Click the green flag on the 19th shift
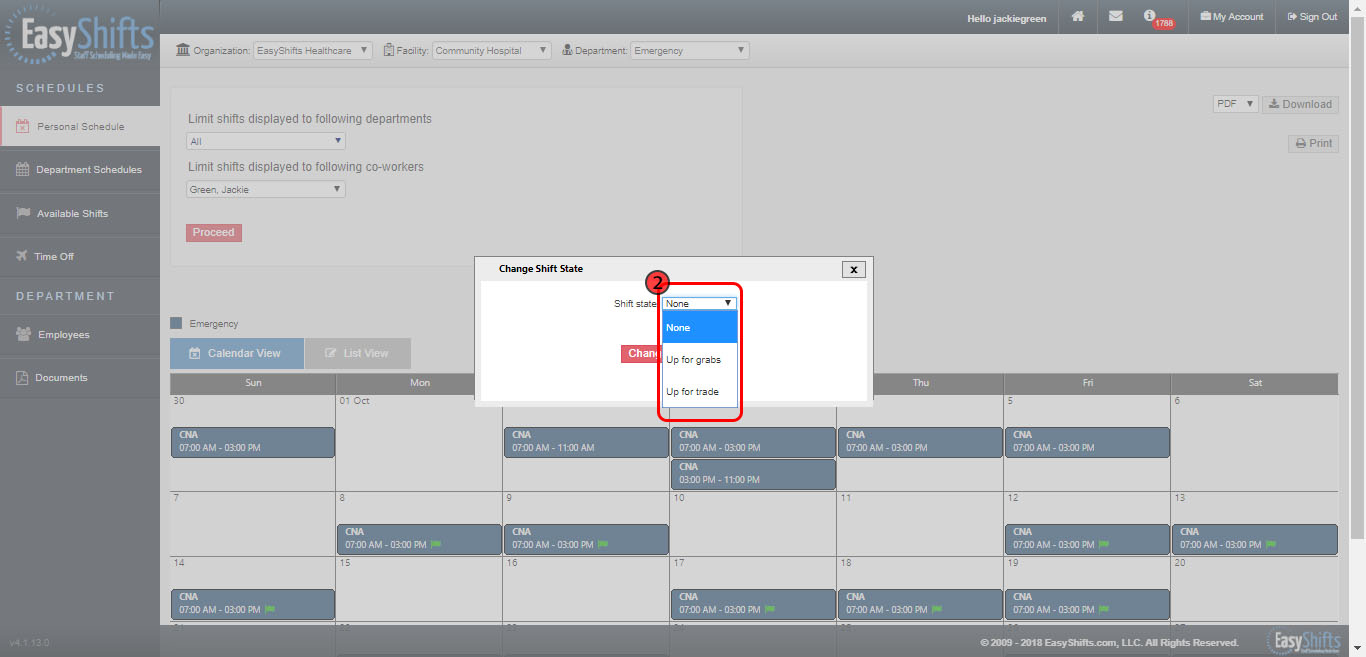The width and height of the screenshot is (1366, 657). tap(1103, 609)
